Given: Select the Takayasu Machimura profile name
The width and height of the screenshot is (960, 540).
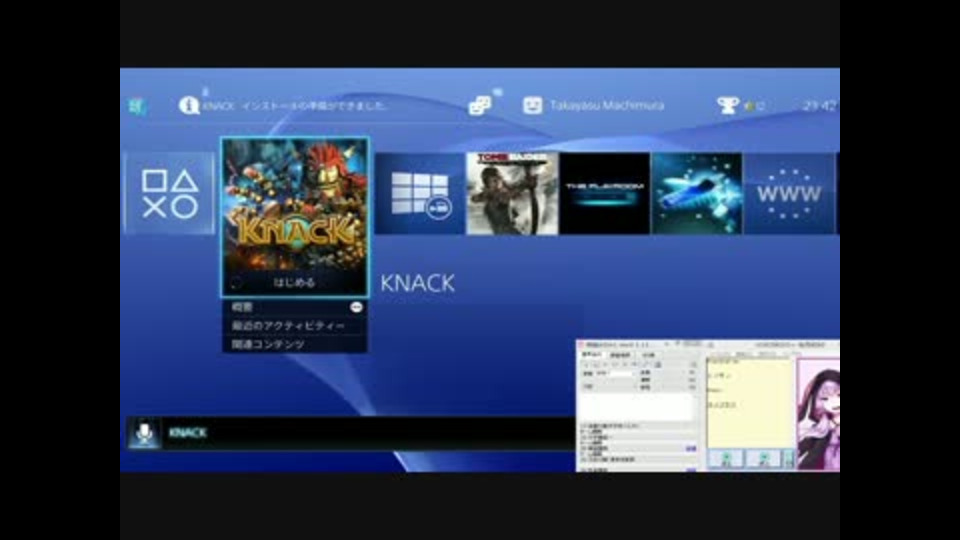Looking at the screenshot, I should [x=607, y=105].
